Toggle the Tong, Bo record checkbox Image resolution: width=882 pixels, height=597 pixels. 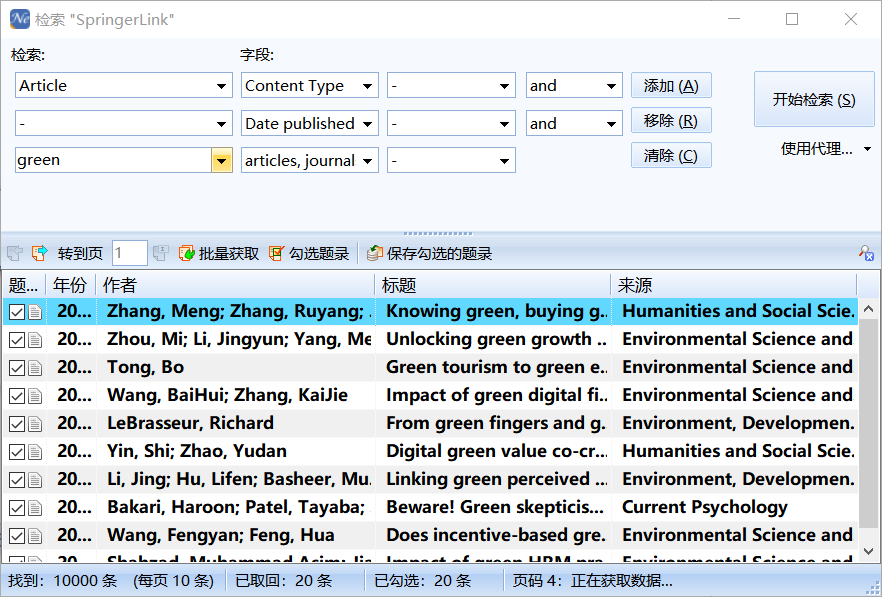coord(17,368)
